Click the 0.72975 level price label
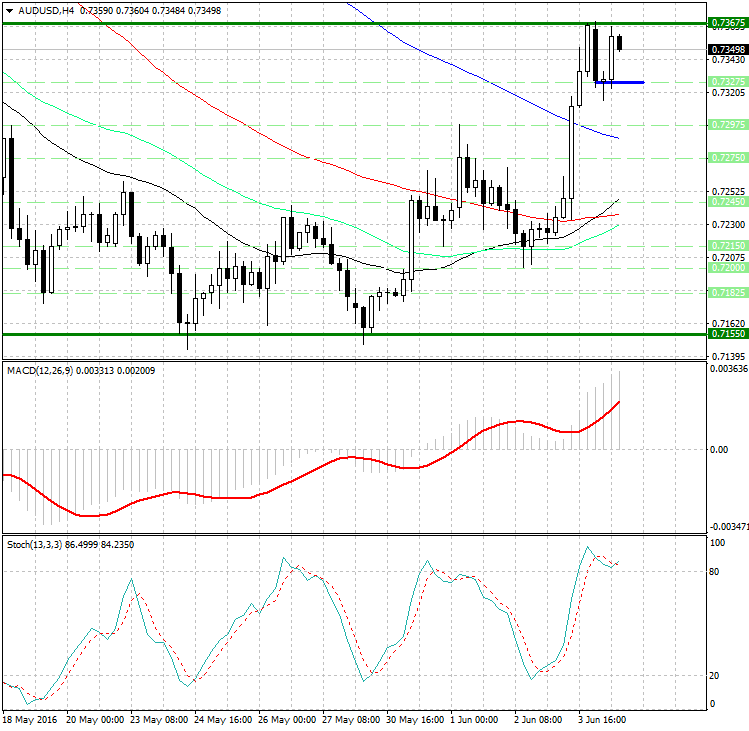This screenshot has width=749, height=731. 728,125
